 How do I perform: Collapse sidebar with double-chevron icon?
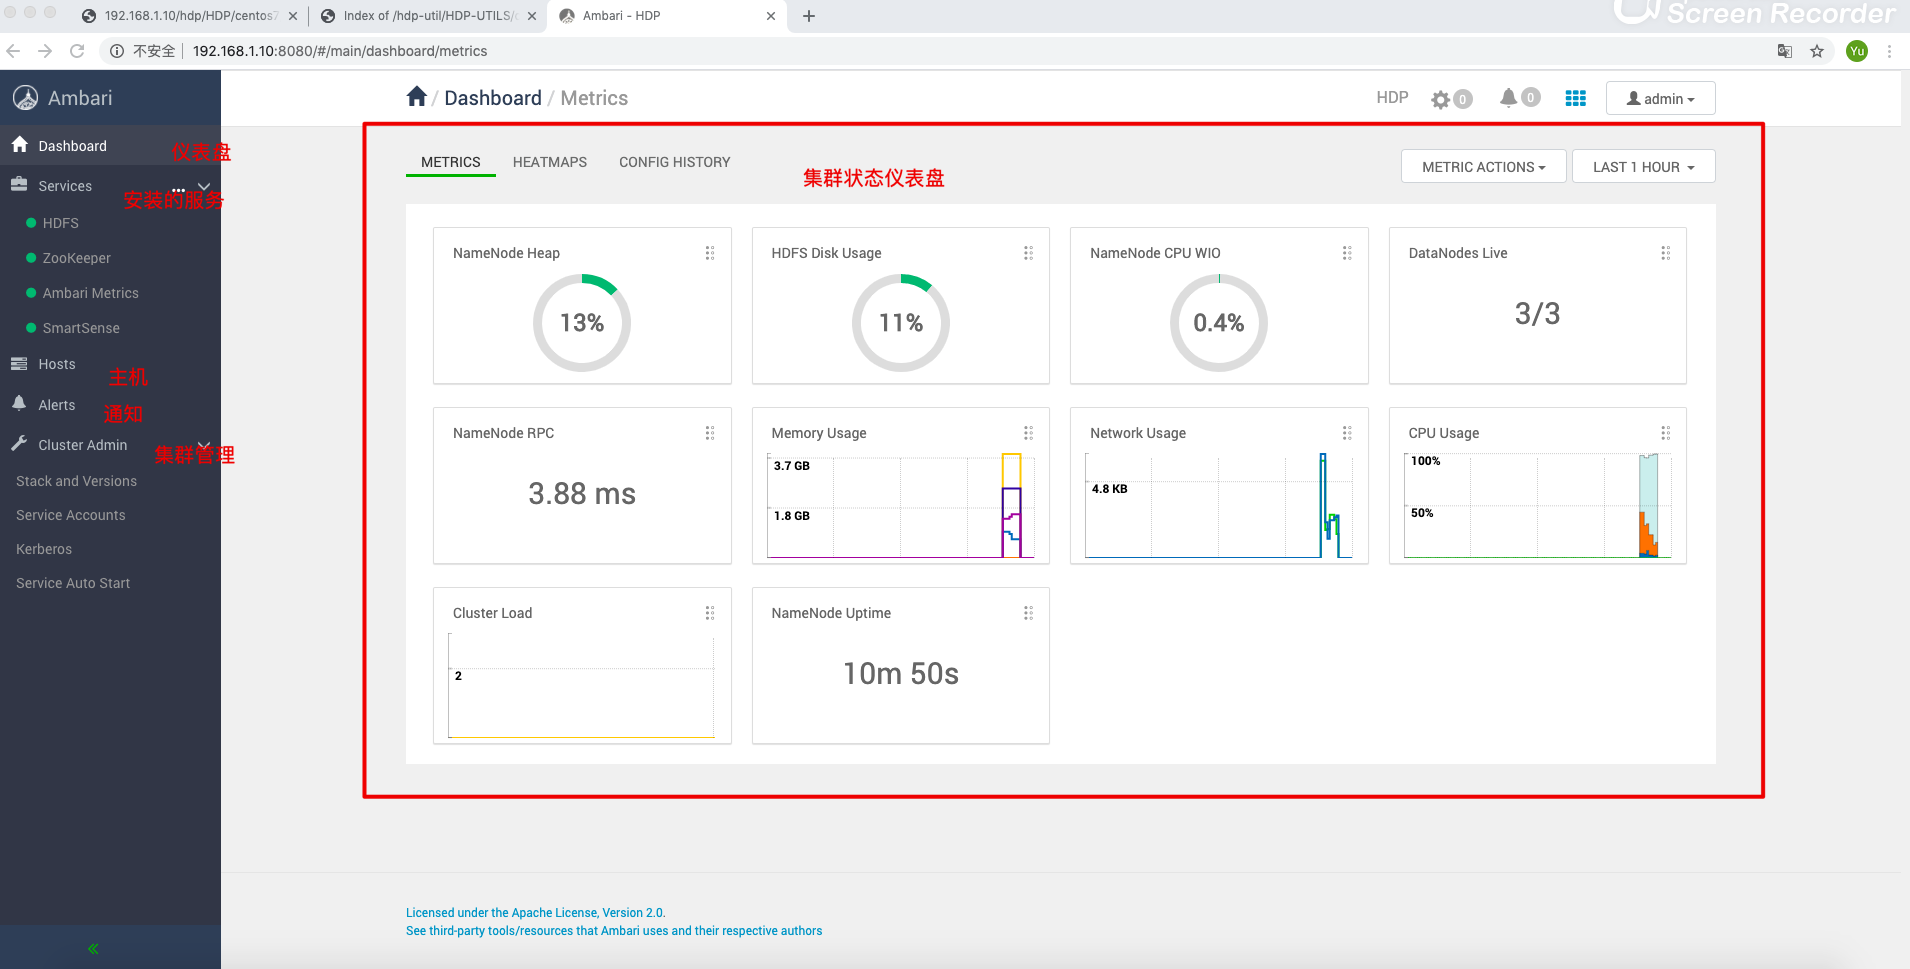click(x=93, y=949)
